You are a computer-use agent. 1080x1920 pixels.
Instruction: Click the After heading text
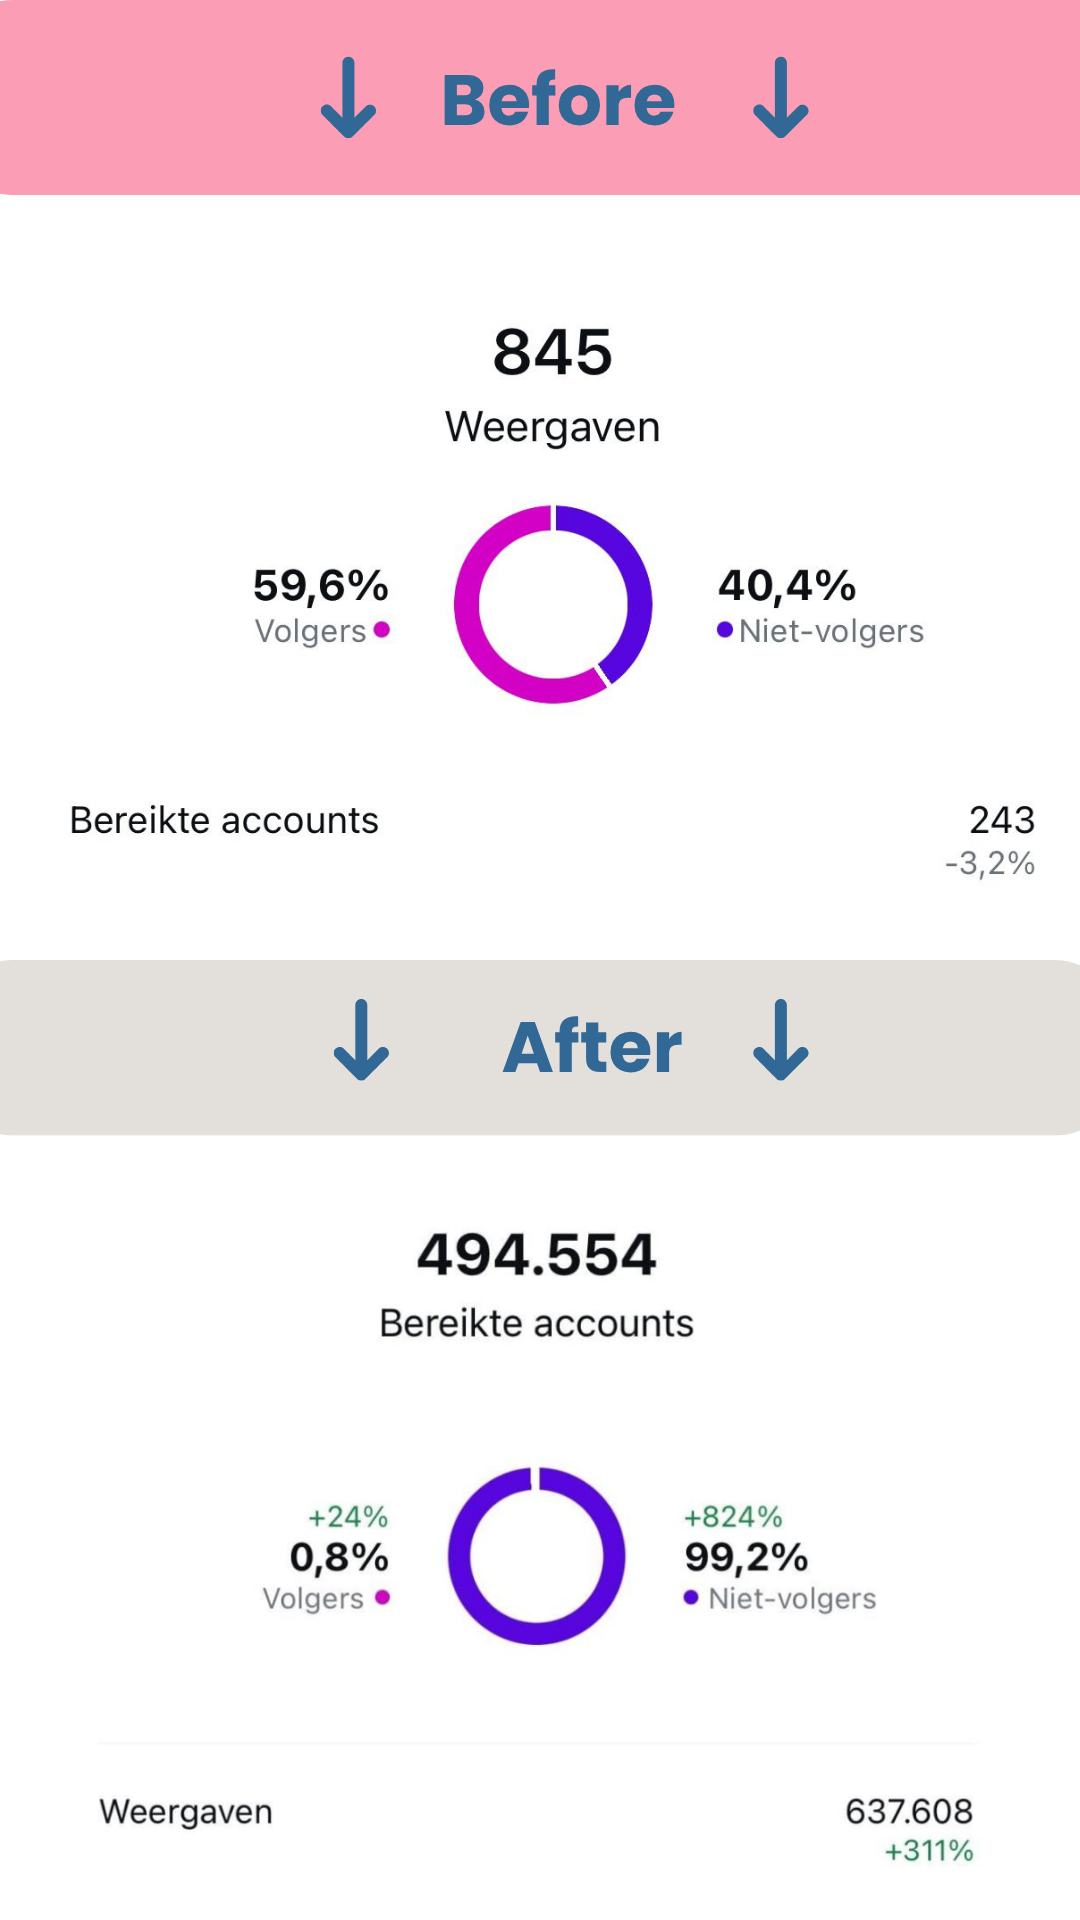[x=592, y=1047]
